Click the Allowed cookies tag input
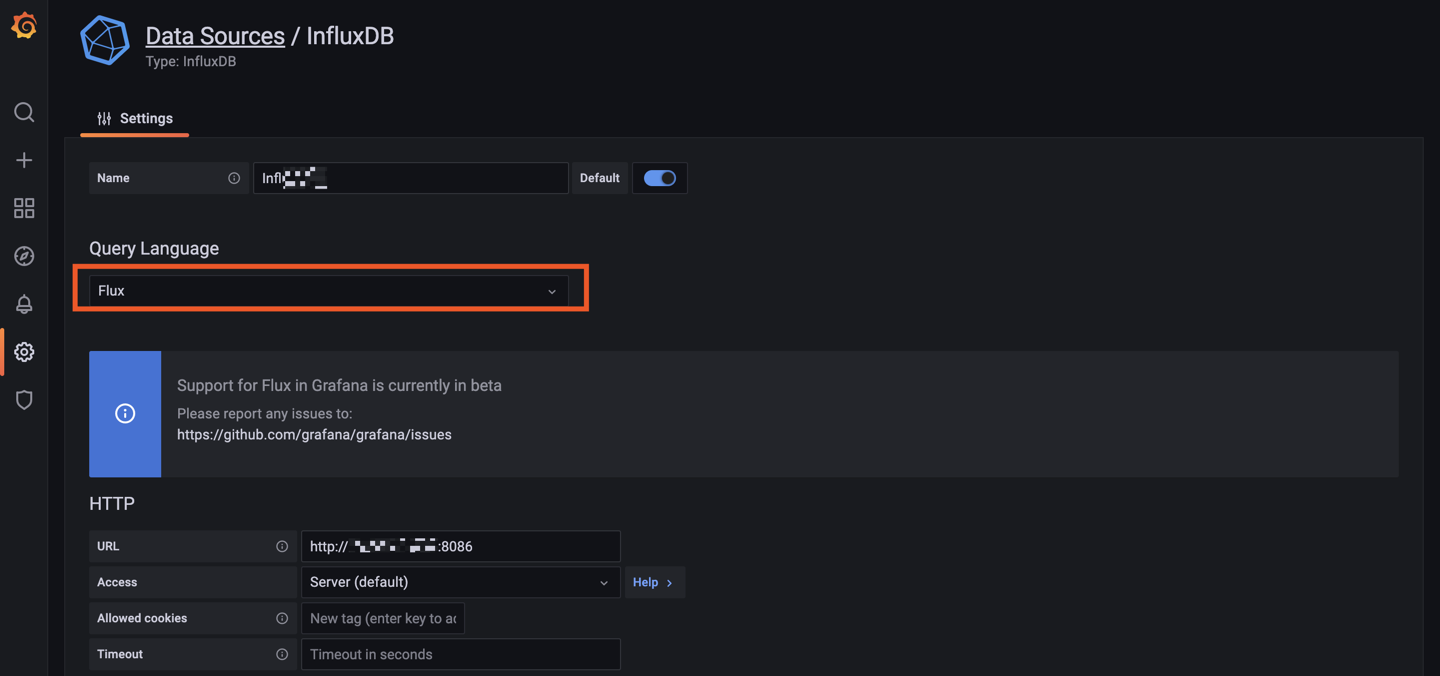 pos(383,618)
